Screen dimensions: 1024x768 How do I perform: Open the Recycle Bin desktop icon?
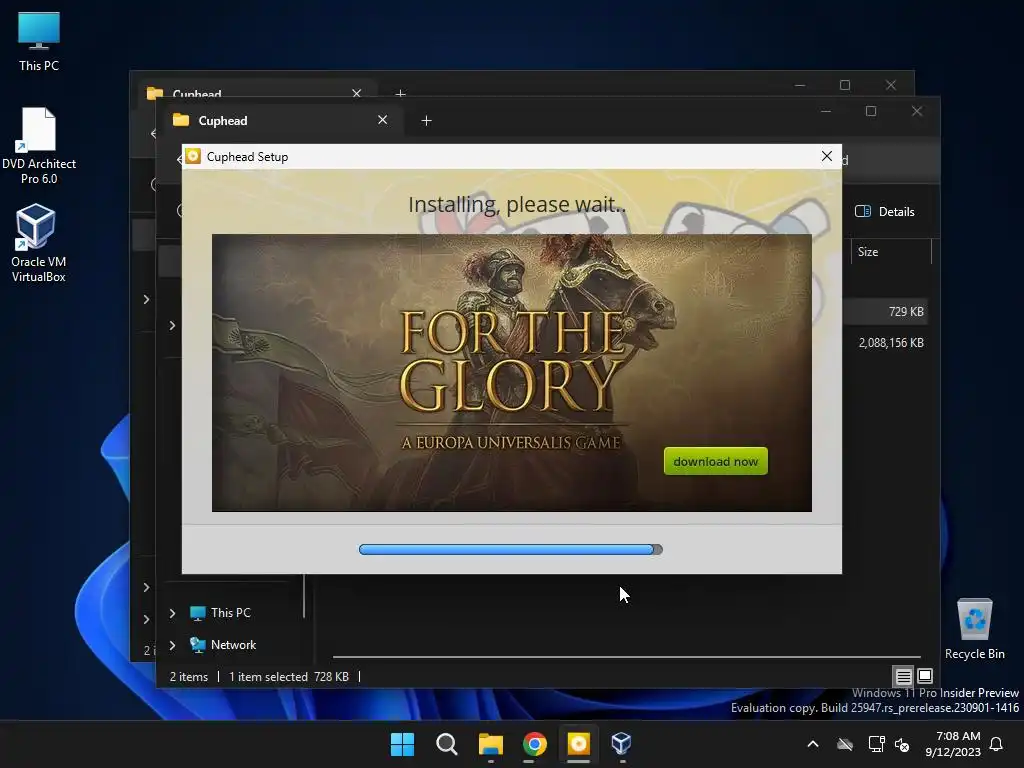(x=974, y=629)
